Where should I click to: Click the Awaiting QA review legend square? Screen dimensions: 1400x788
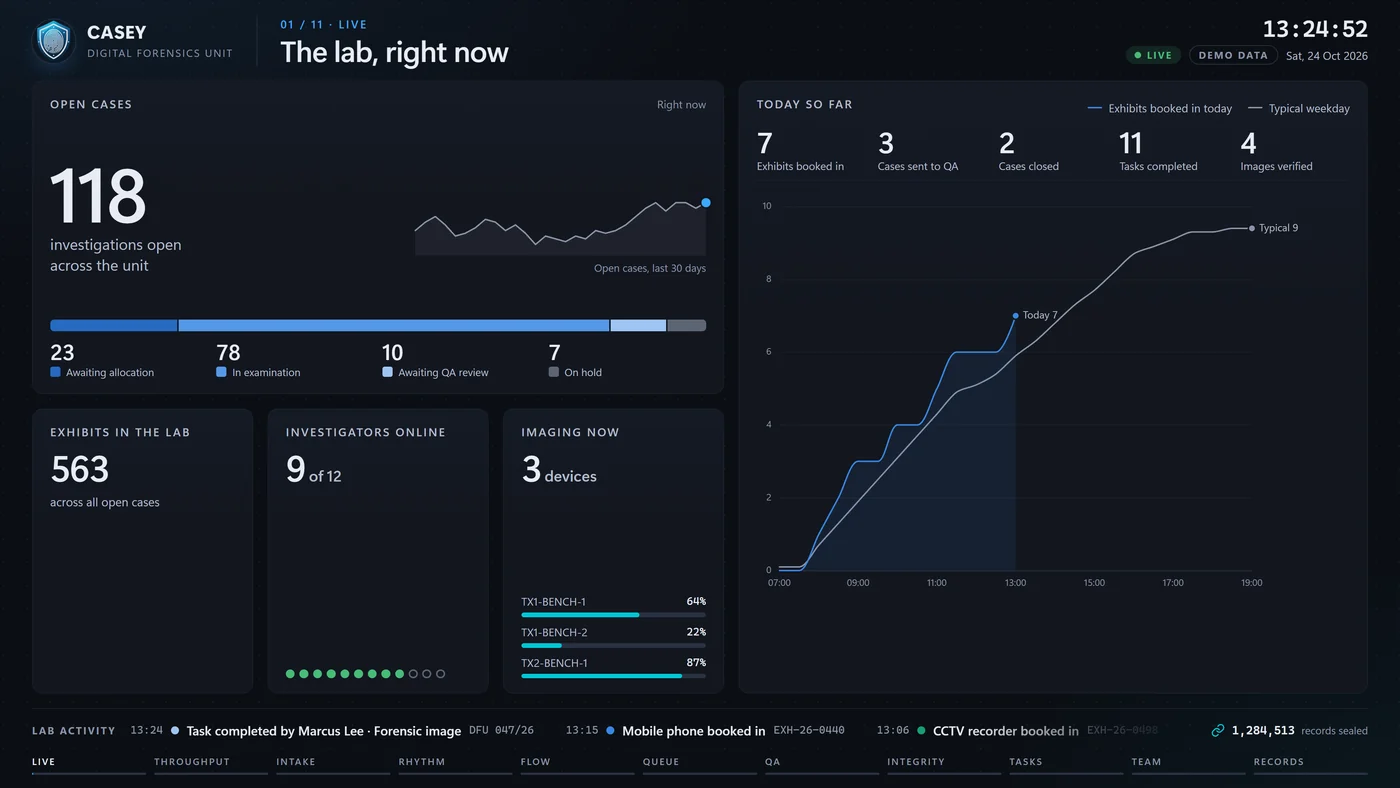(x=387, y=372)
